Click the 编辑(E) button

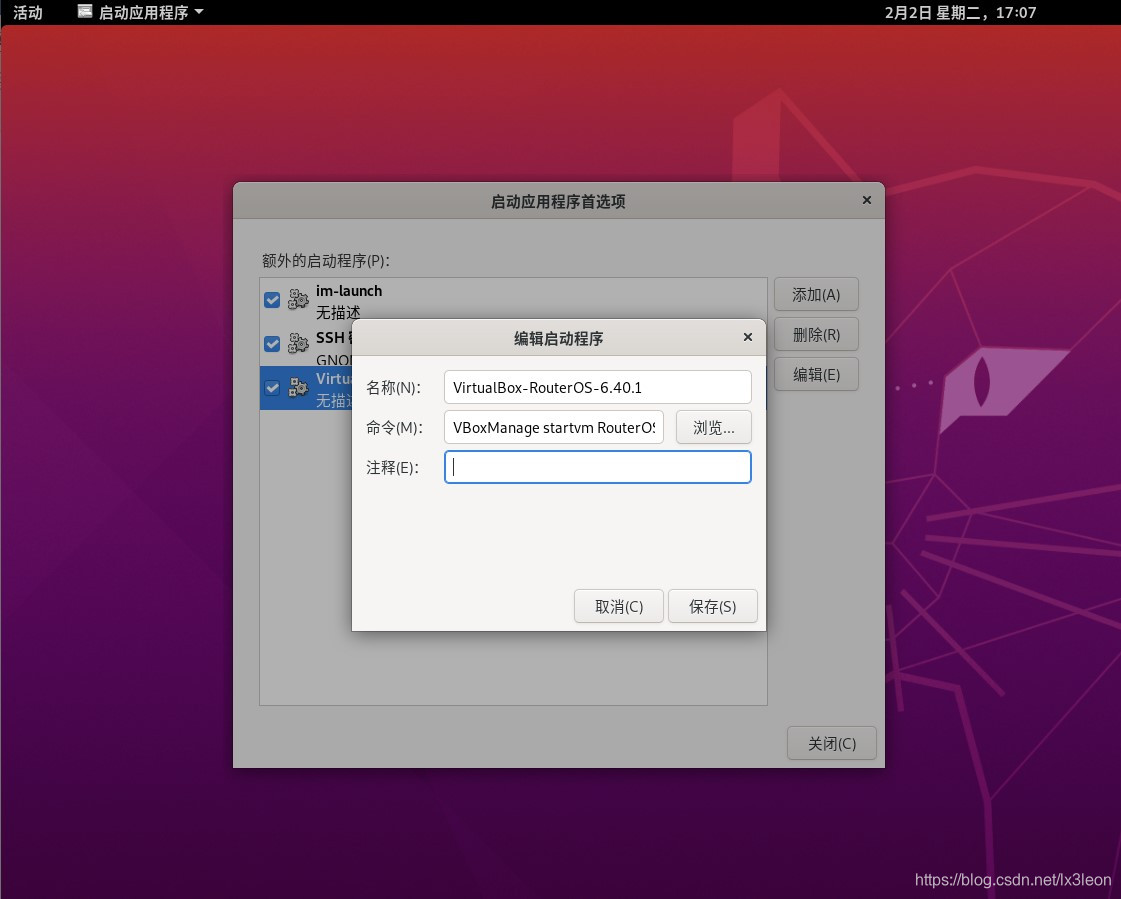point(816,375)
